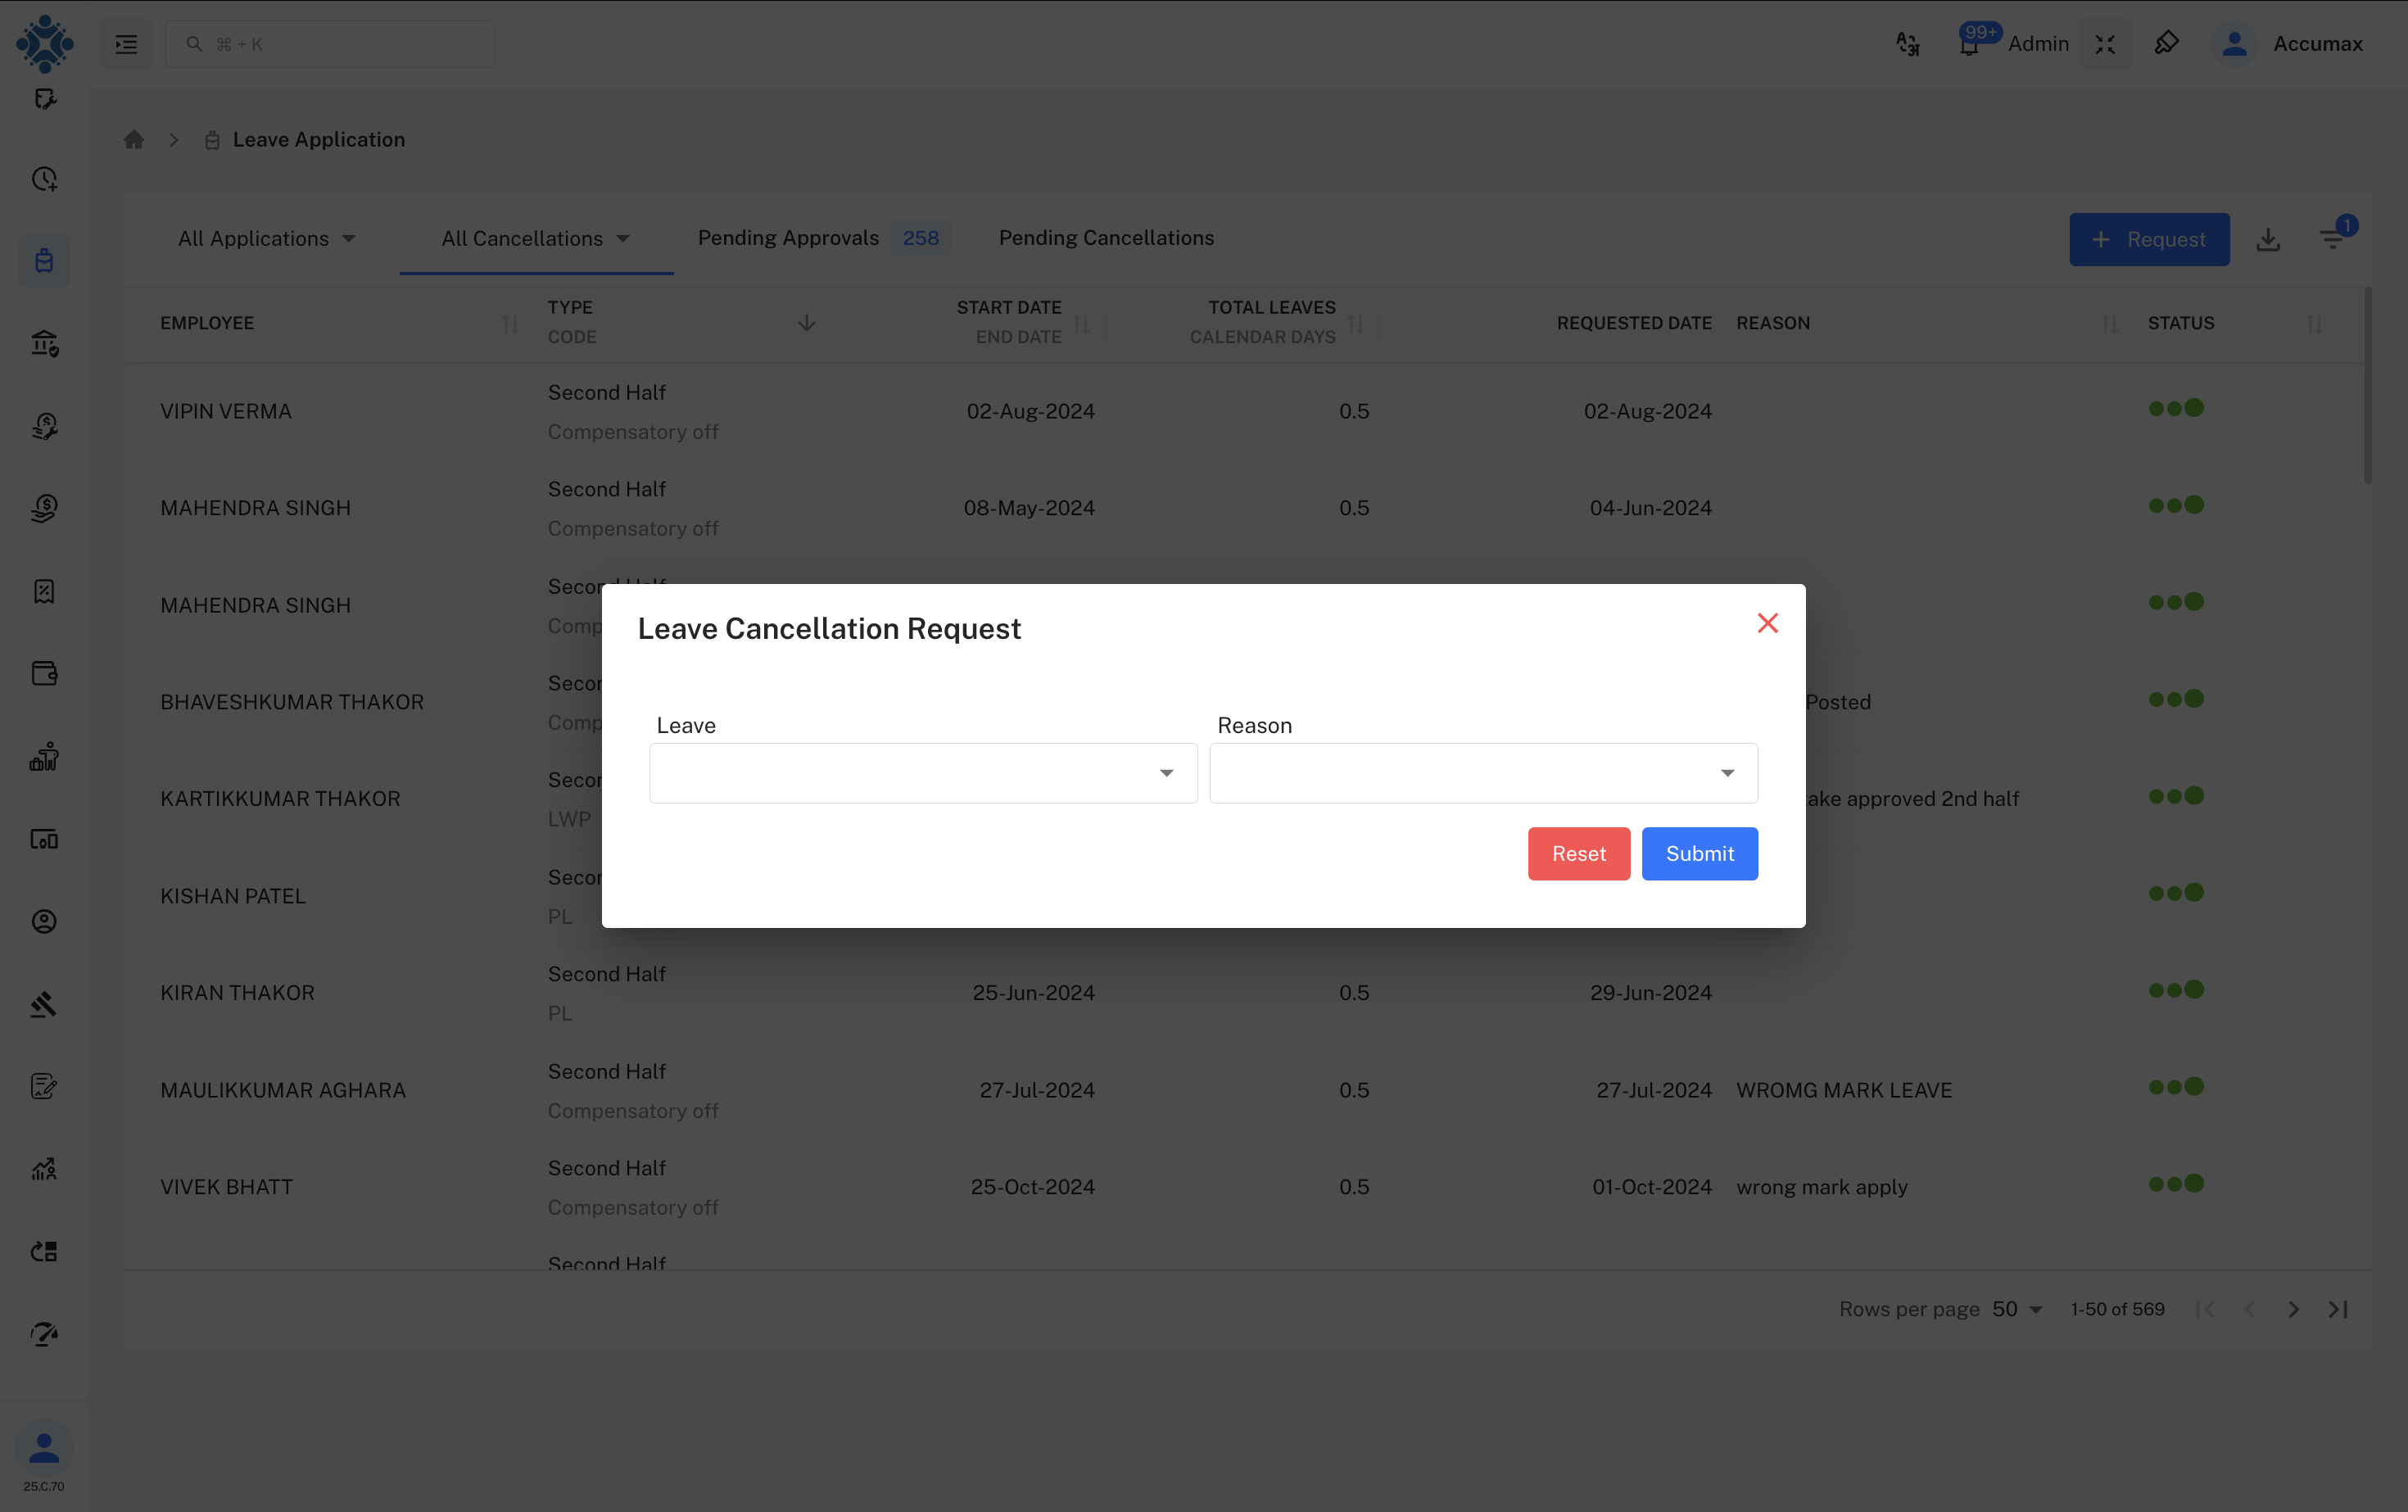Open the wallet icon in the sidebar
Image resolution: width=2408 pixels, height=1512 pixels.
pos(44,673)
